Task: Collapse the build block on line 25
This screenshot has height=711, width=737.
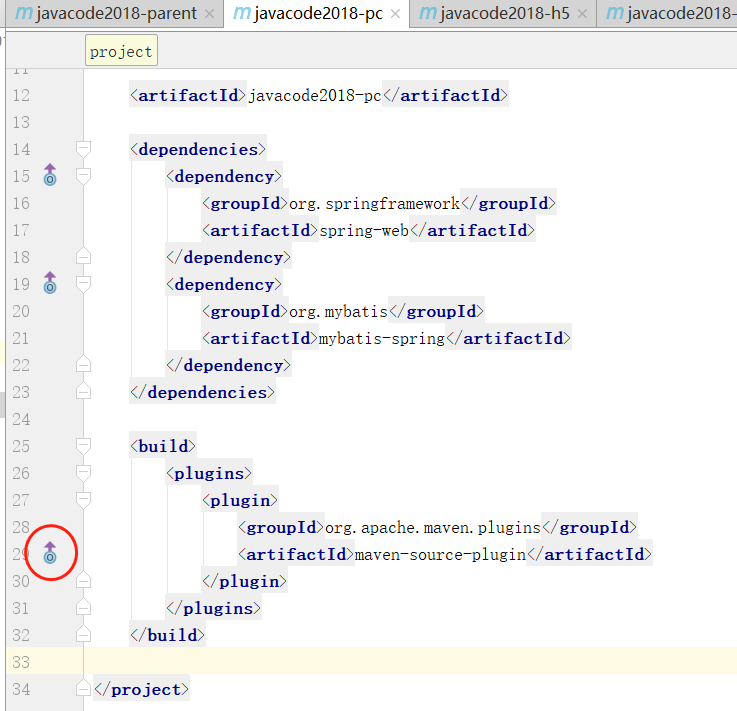Action: click(x=84, y=446)
